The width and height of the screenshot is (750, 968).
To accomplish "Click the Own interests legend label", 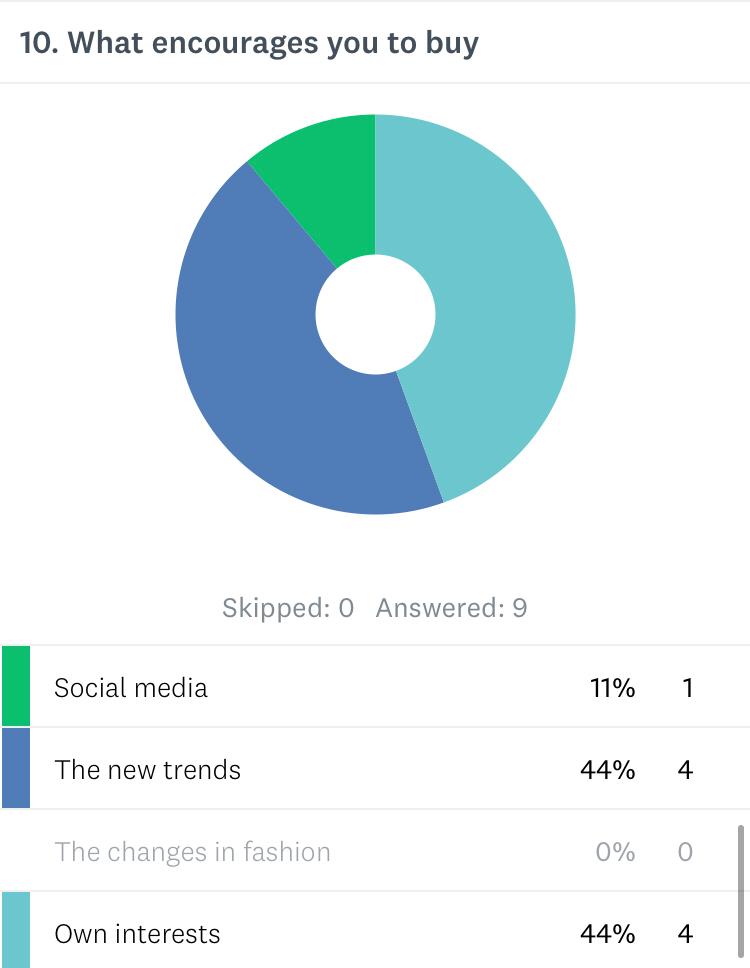I will pos(137,934).
